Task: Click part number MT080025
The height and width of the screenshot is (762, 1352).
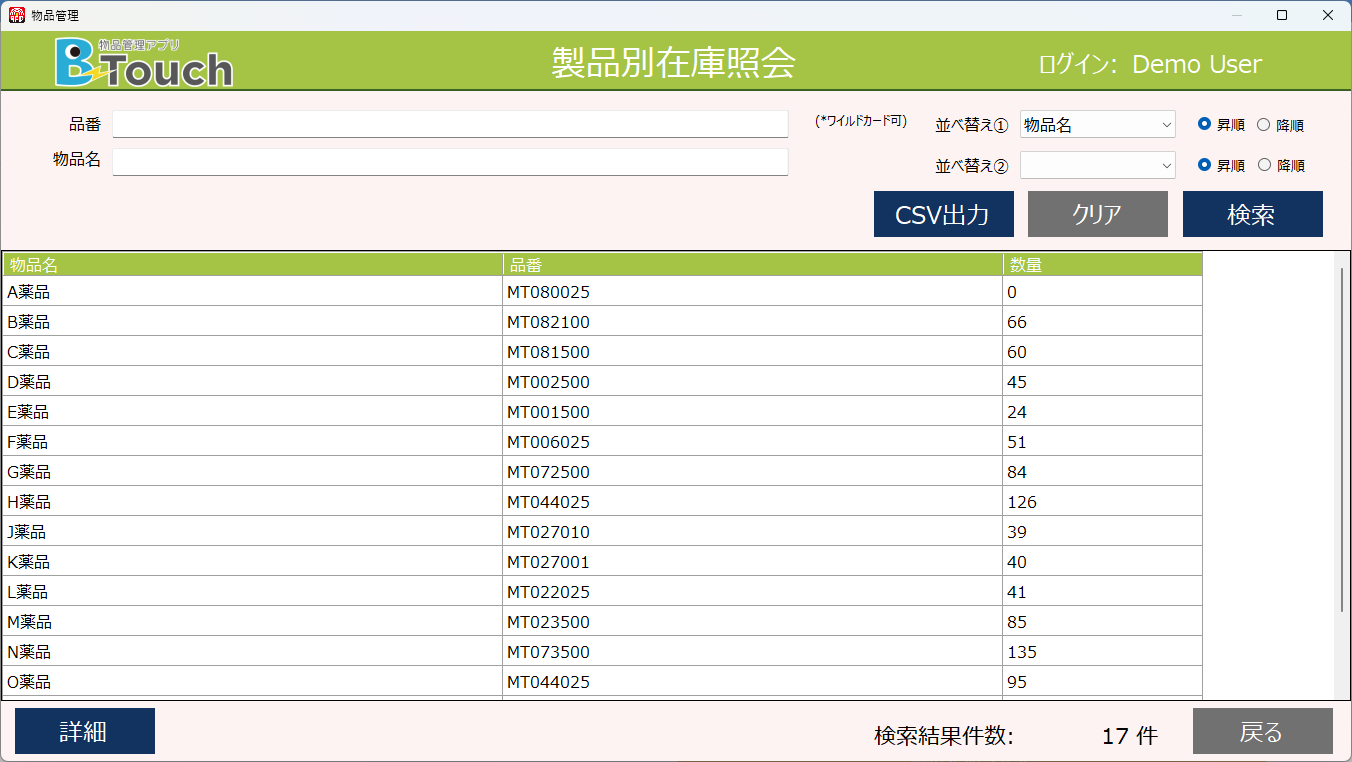Action: point(548,292)
